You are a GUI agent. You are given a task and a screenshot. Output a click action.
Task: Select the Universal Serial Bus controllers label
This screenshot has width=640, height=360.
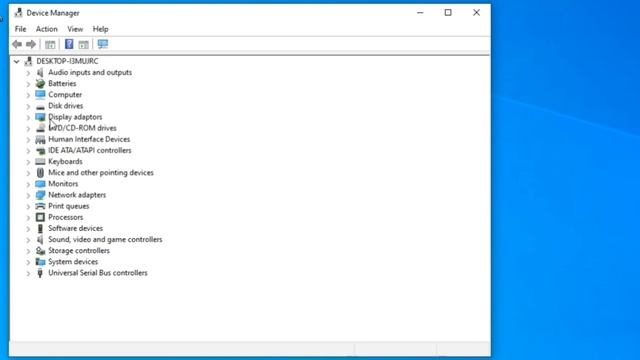tap(98, 273)
